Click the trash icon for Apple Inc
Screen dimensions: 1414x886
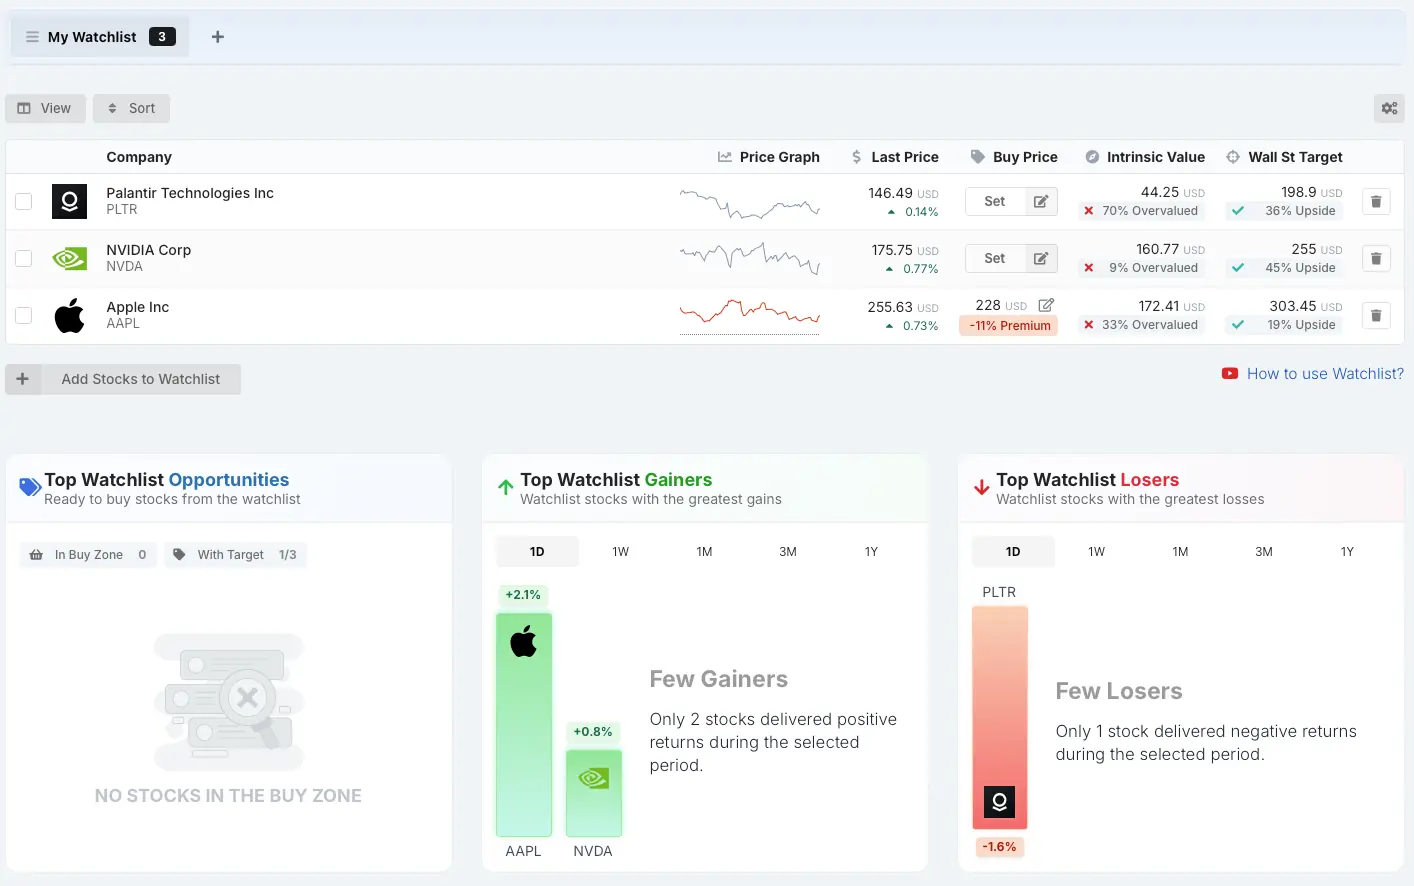(x=1376, y=316)
